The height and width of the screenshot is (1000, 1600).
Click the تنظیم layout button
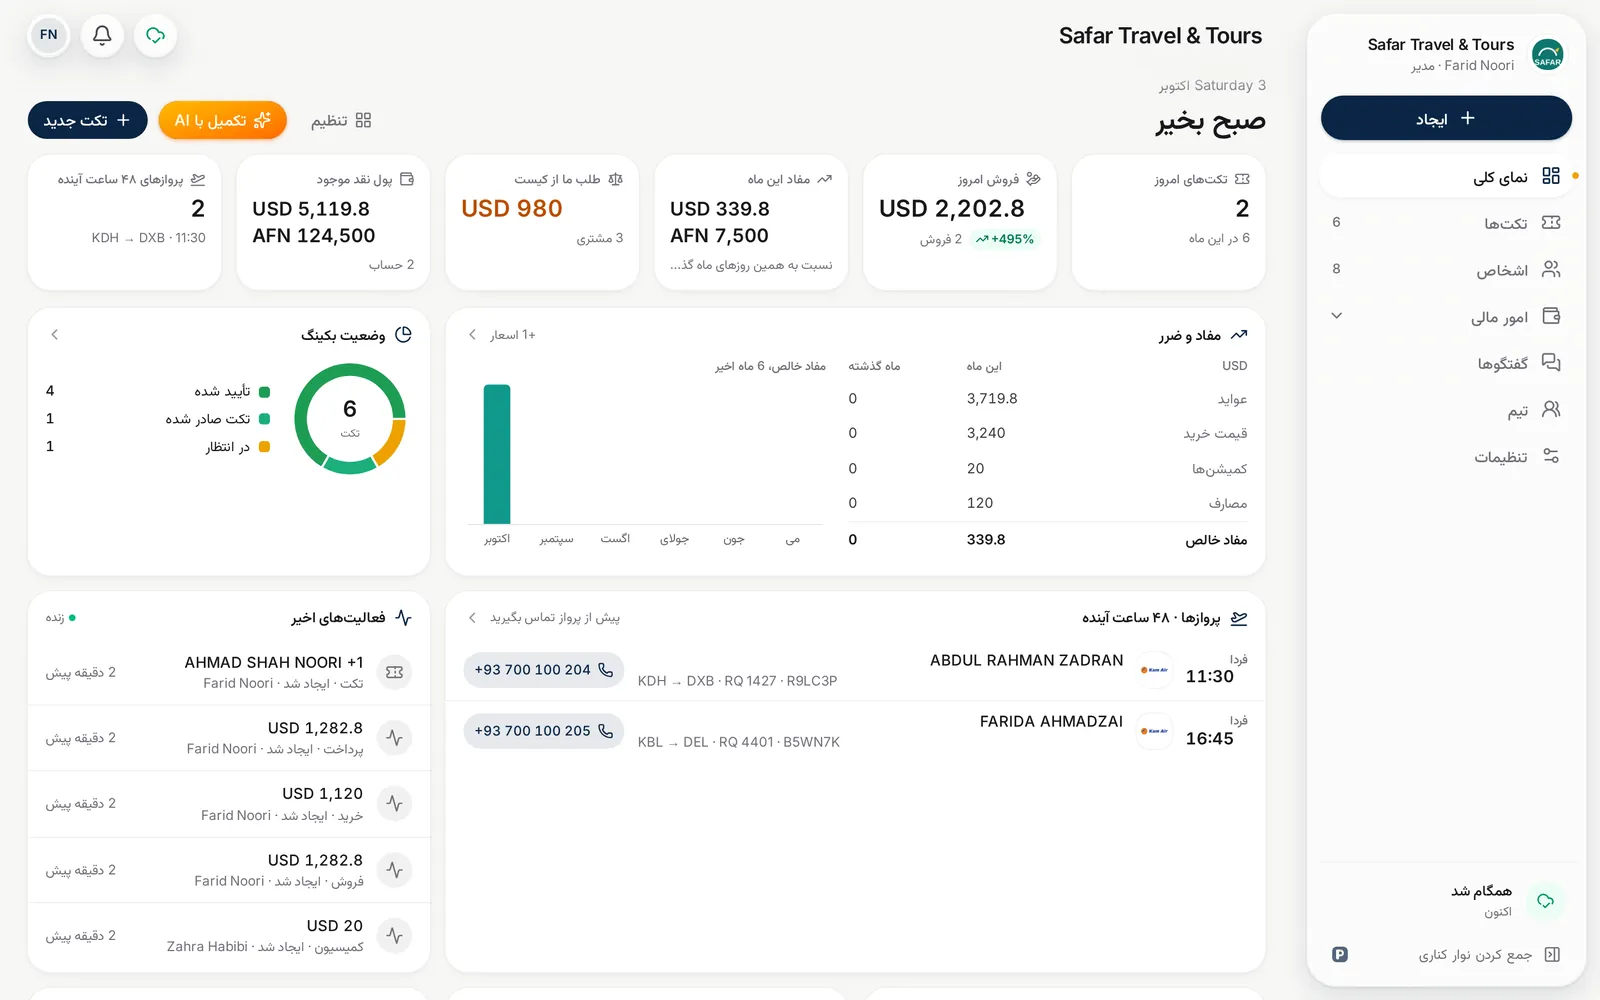coord(341,120)
